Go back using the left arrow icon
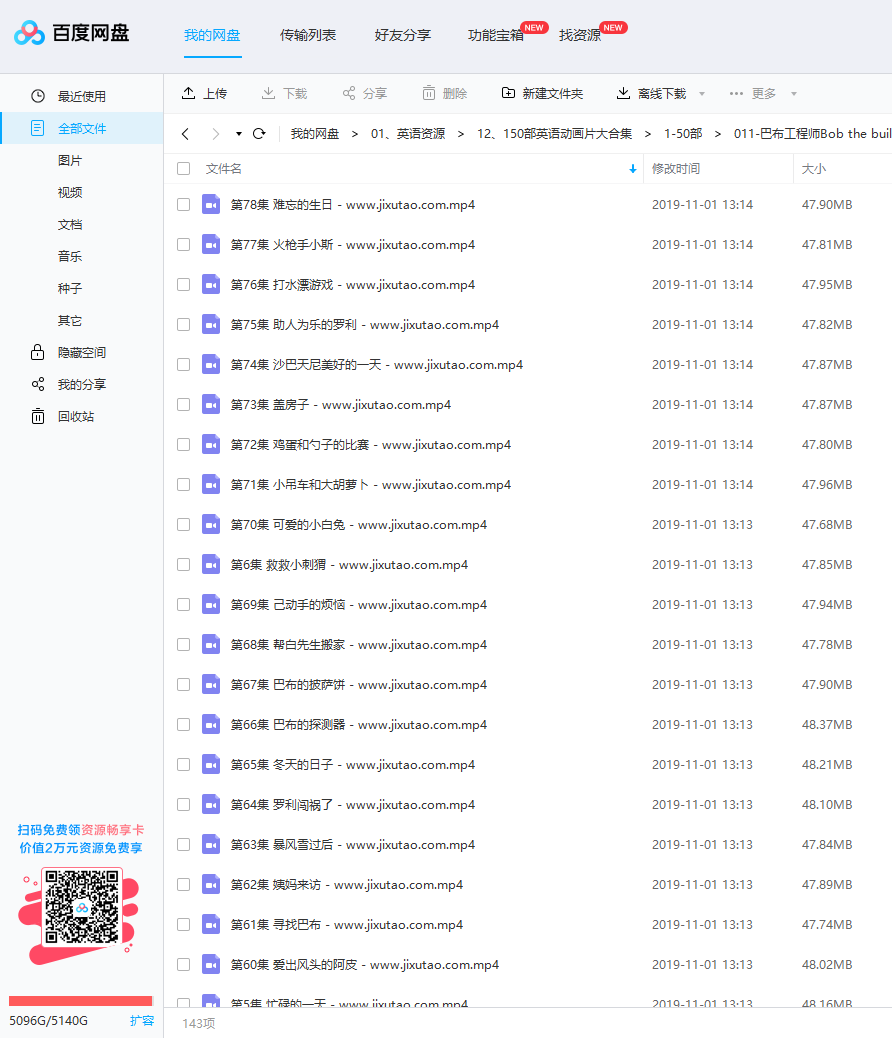Viewport: 892px width, 1038px height. click(185, 133)
